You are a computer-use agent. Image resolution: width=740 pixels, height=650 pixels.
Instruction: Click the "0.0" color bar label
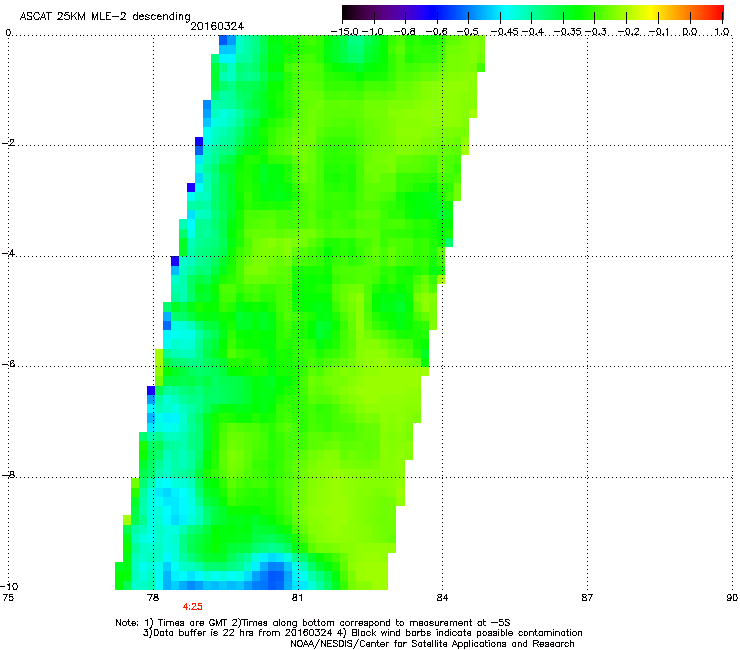(x=690, y=32)
